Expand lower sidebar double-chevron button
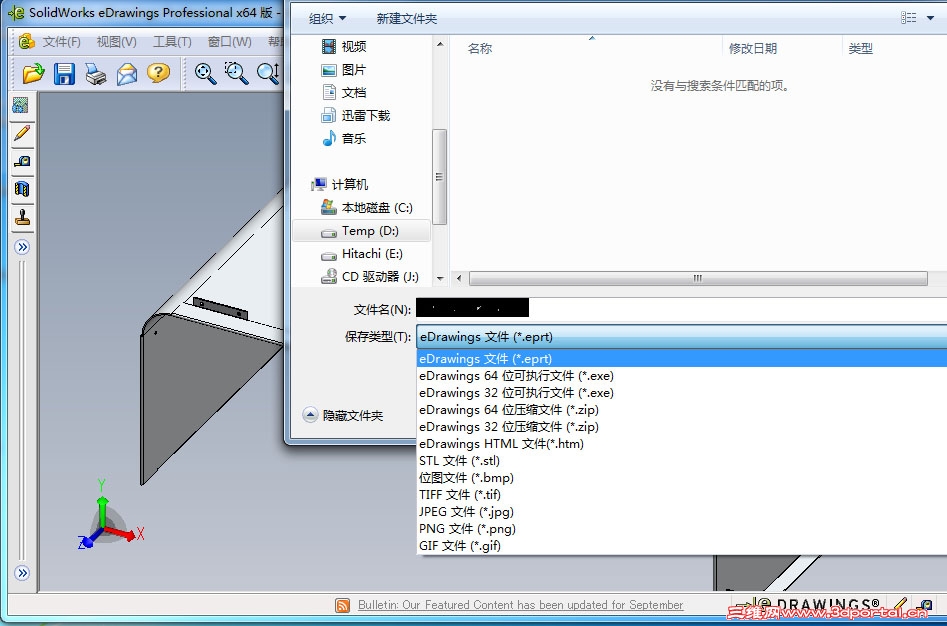Screen dimensions: 947x626 click(x=22, y=573)
